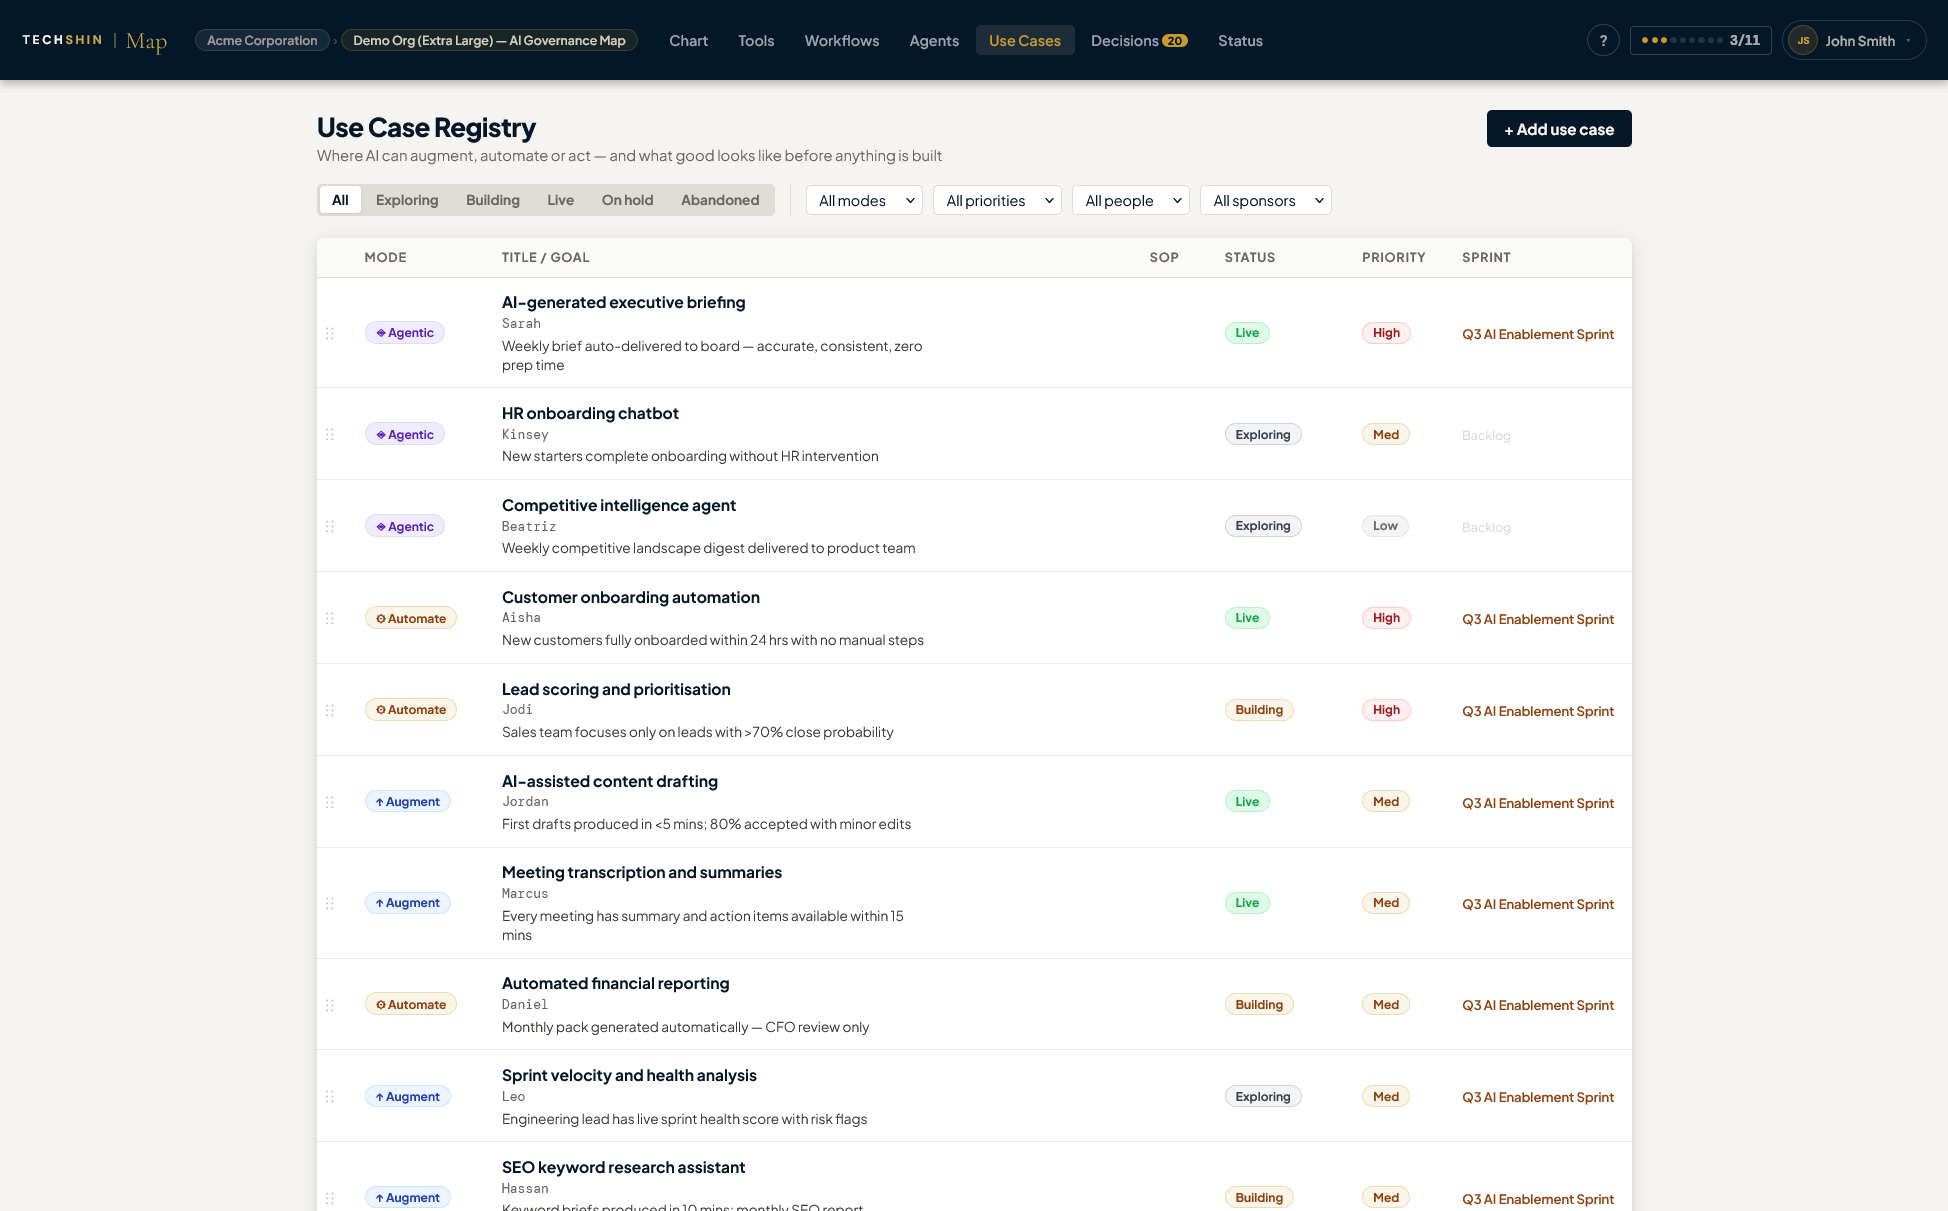Click the Live status pill for Customer onboarding
1948x1211 pixels.
tap(1247, 618)
